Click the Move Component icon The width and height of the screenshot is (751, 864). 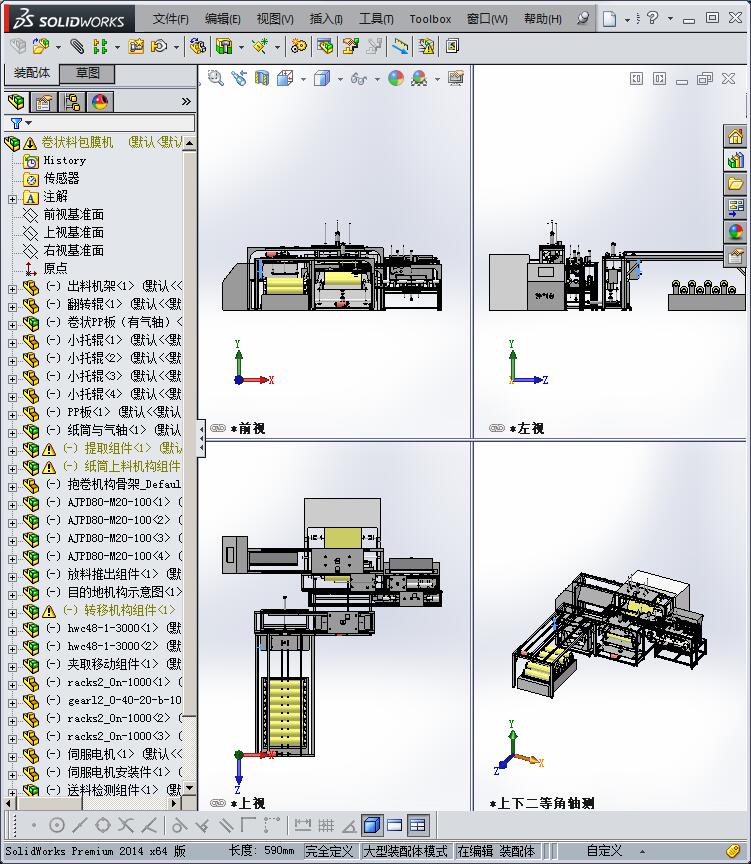click(x=159, y=46)
